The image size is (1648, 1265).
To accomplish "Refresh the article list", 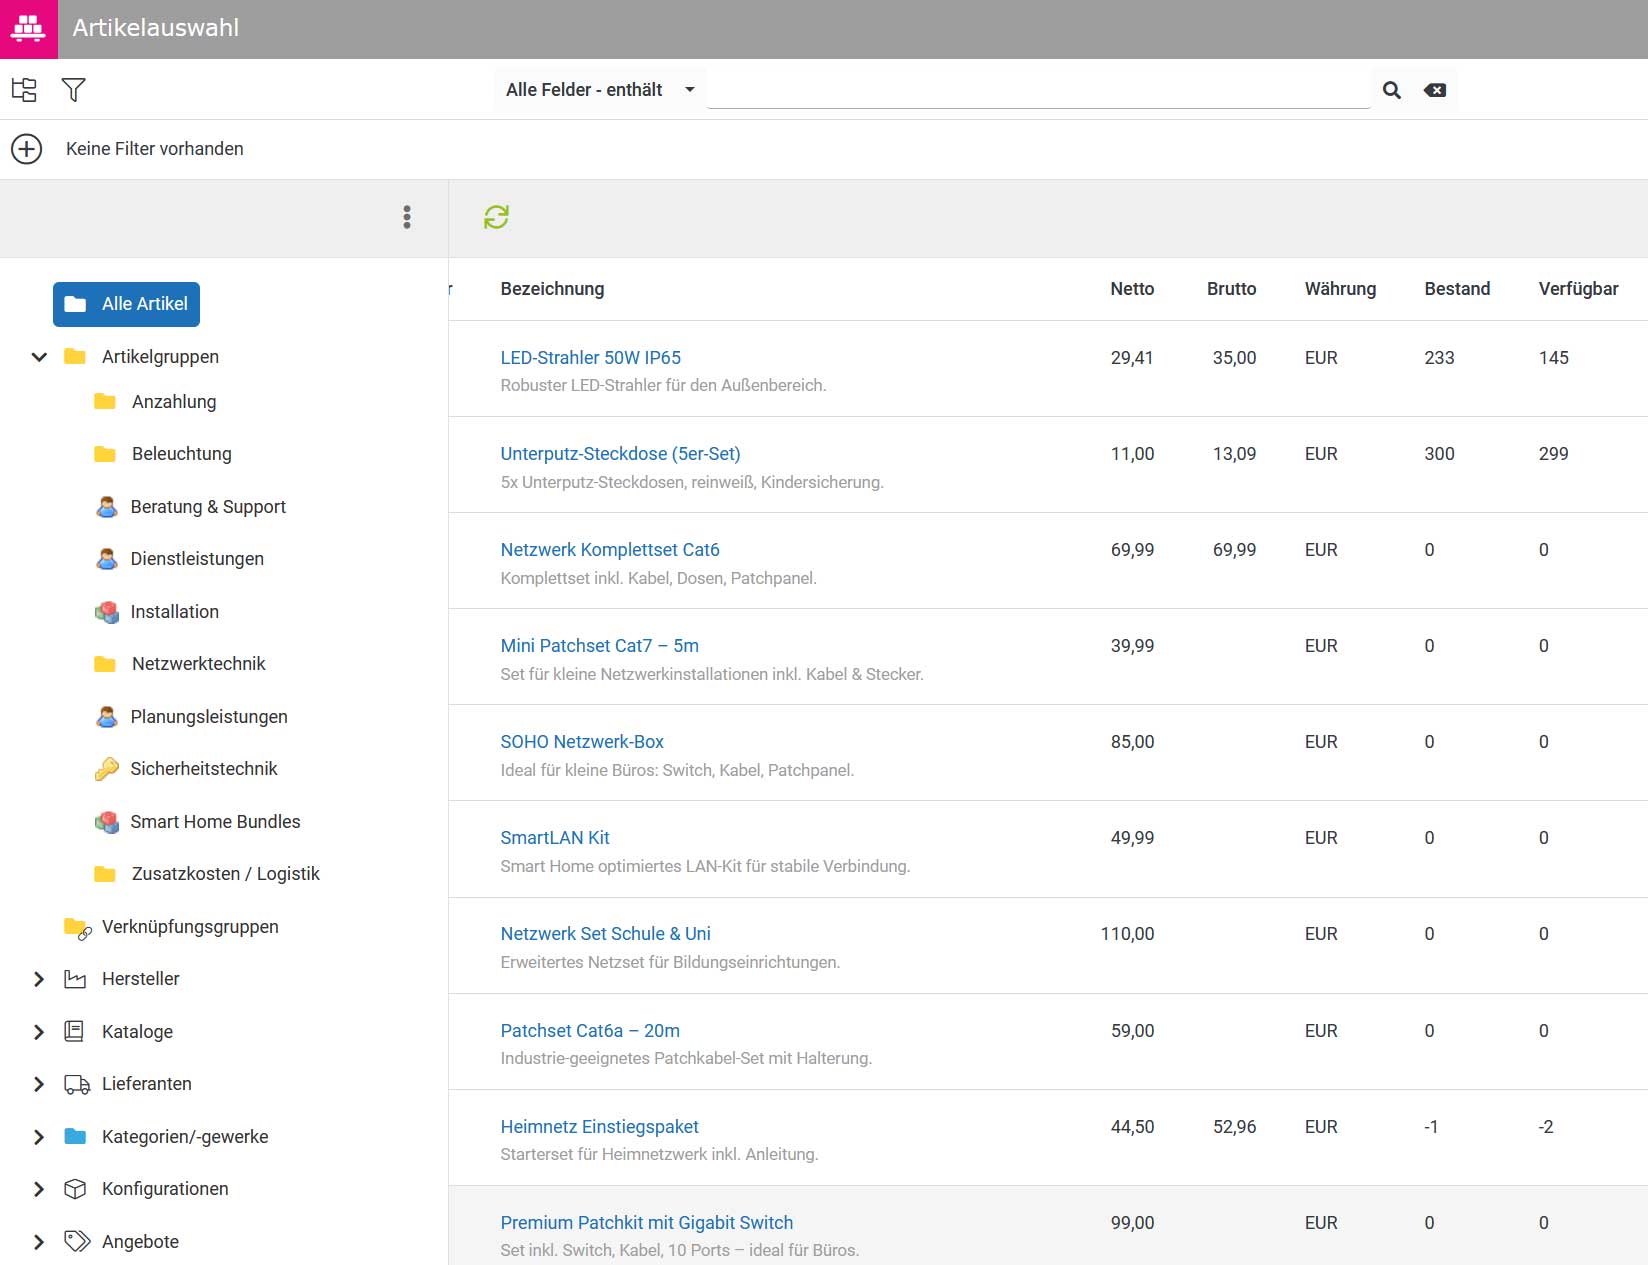I will point(496,217).
